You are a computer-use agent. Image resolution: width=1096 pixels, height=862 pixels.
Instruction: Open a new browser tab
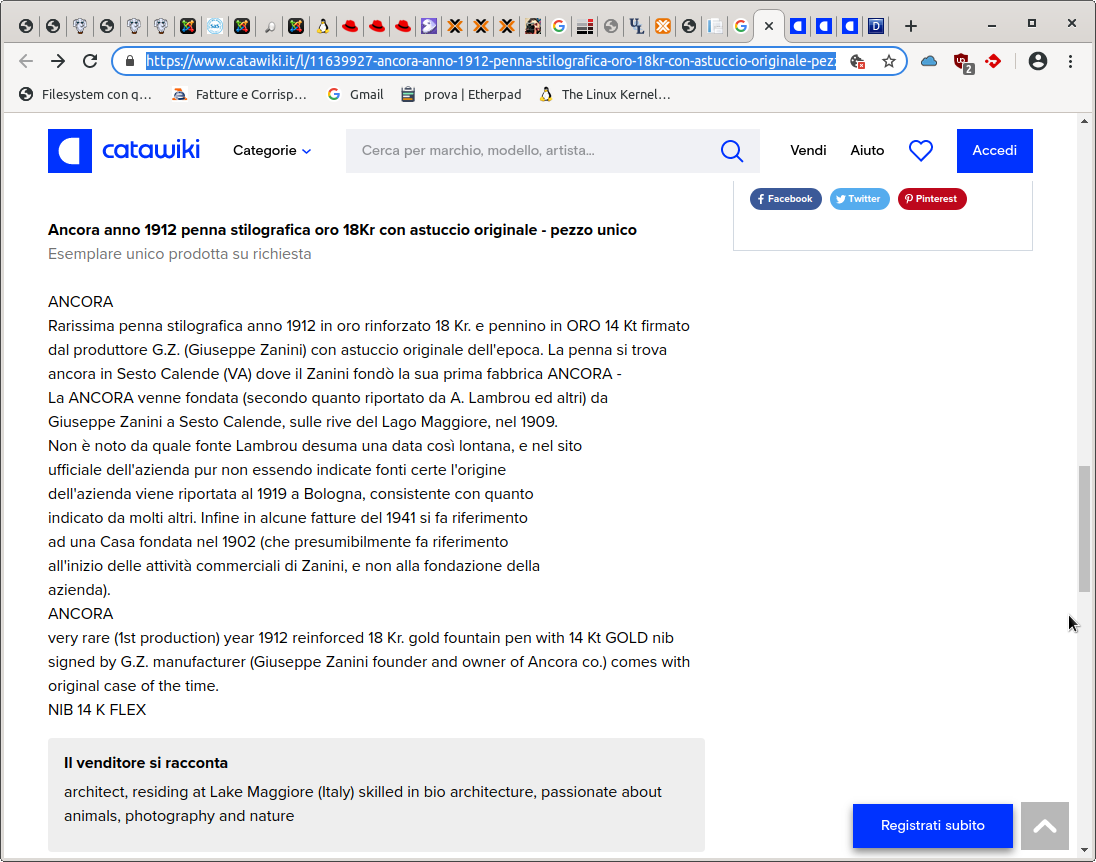[x=910, y=26]
